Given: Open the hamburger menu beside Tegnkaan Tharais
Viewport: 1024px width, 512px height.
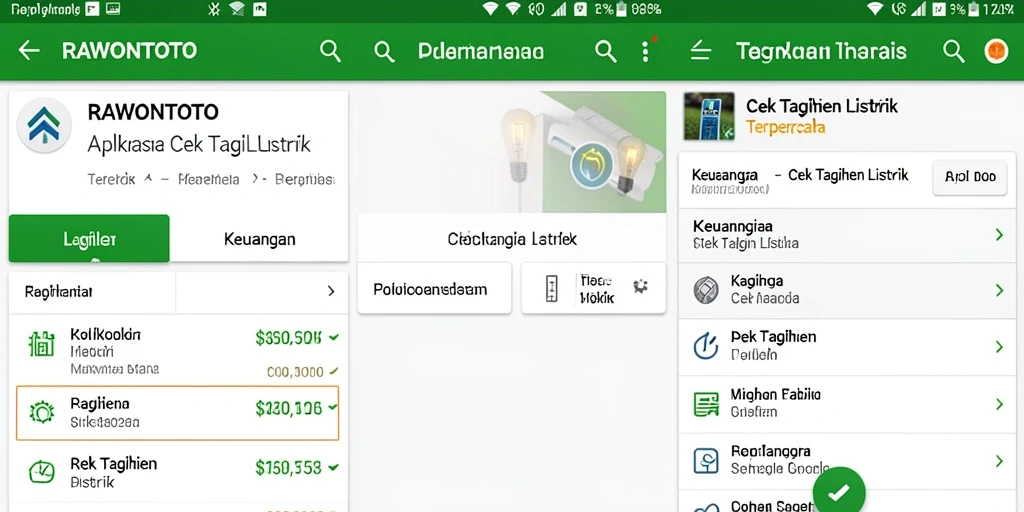Looking at the screenshot, I should click(701, 51).
